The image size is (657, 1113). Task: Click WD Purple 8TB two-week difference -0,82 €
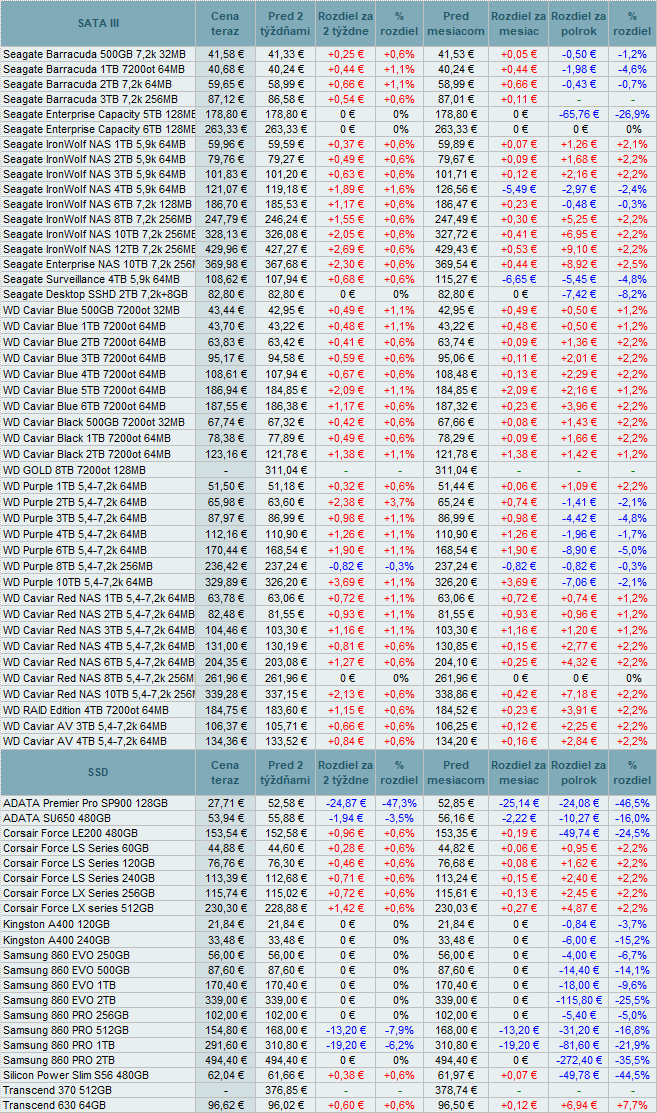coord(346,566)
